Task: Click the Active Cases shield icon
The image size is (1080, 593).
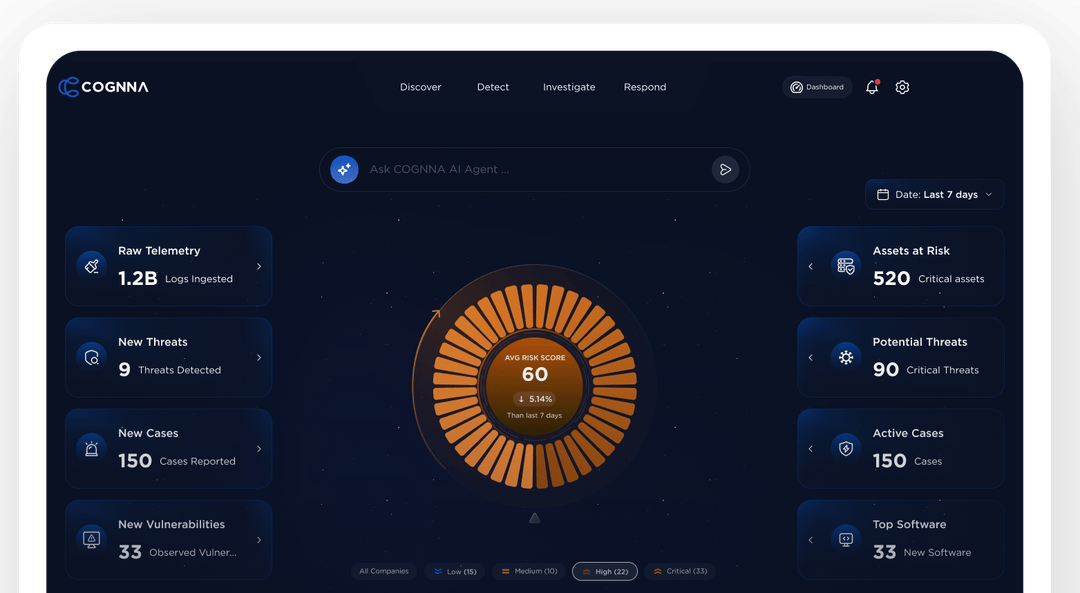Action: point(846,448)
